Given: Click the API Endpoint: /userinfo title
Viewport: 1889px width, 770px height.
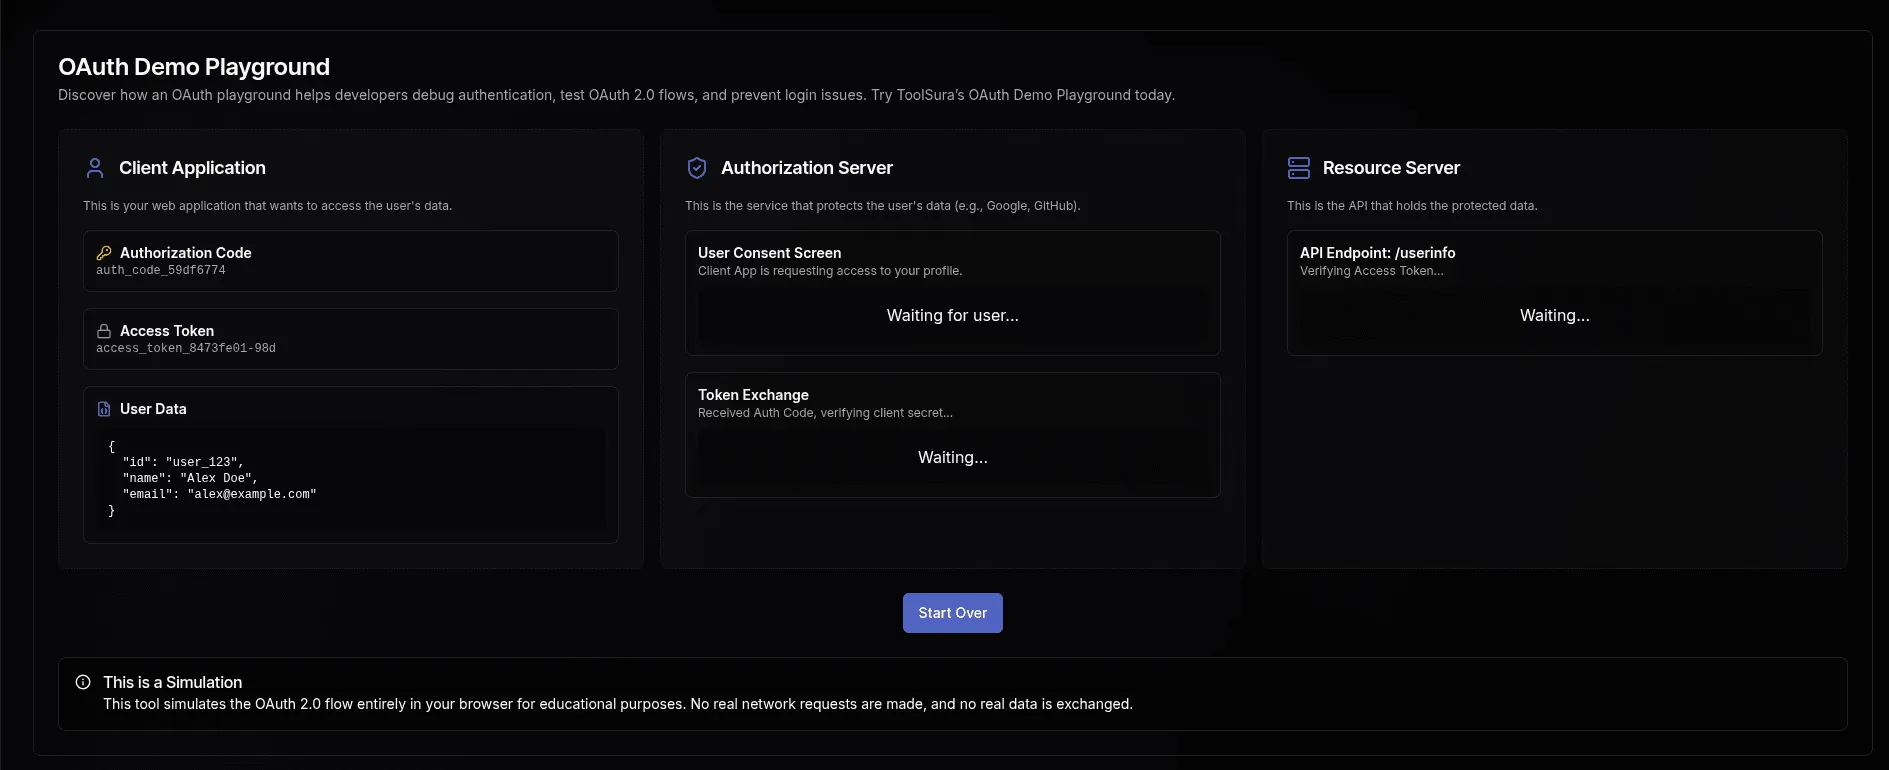Looking at the screenshot, I should tap(1377, 253).
